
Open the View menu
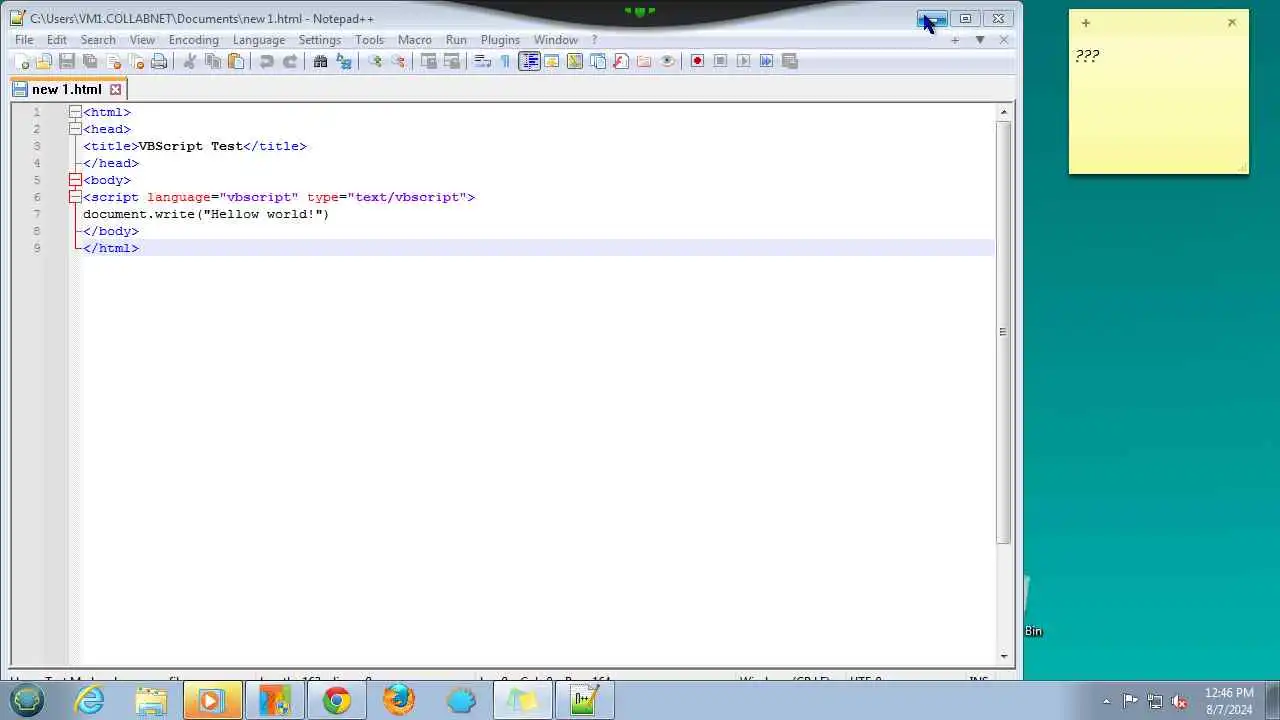(142, 40)
